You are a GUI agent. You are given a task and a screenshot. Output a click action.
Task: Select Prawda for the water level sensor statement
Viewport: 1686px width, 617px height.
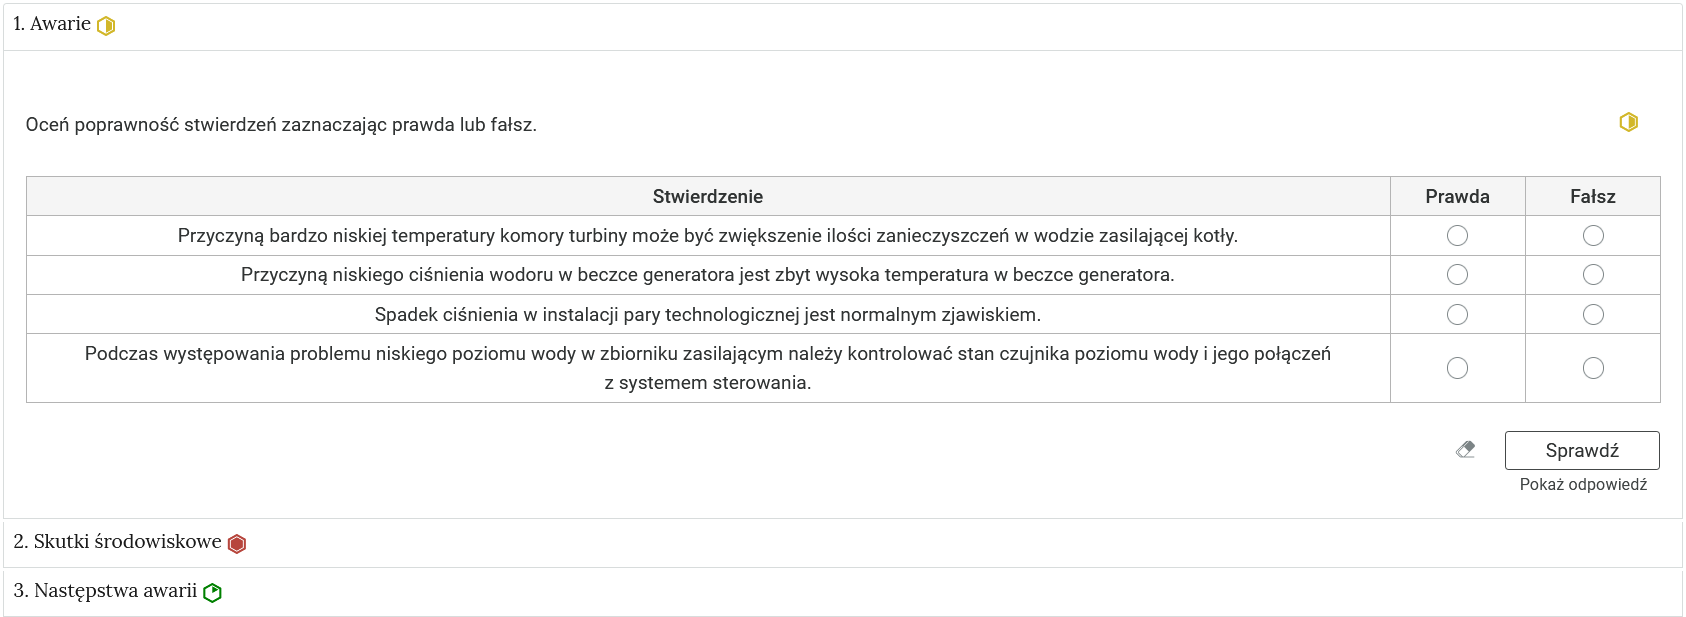tap(1457, 367)
